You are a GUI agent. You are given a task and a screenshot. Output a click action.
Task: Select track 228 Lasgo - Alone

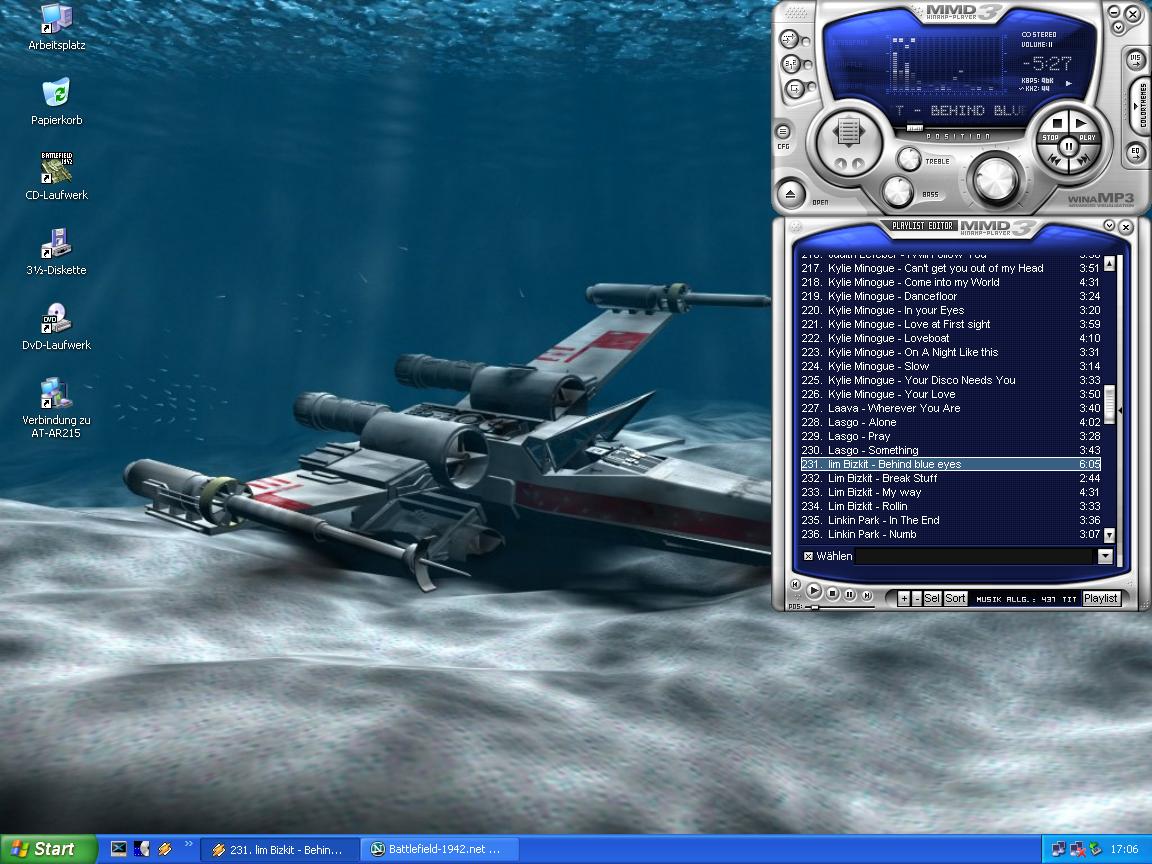951,422
